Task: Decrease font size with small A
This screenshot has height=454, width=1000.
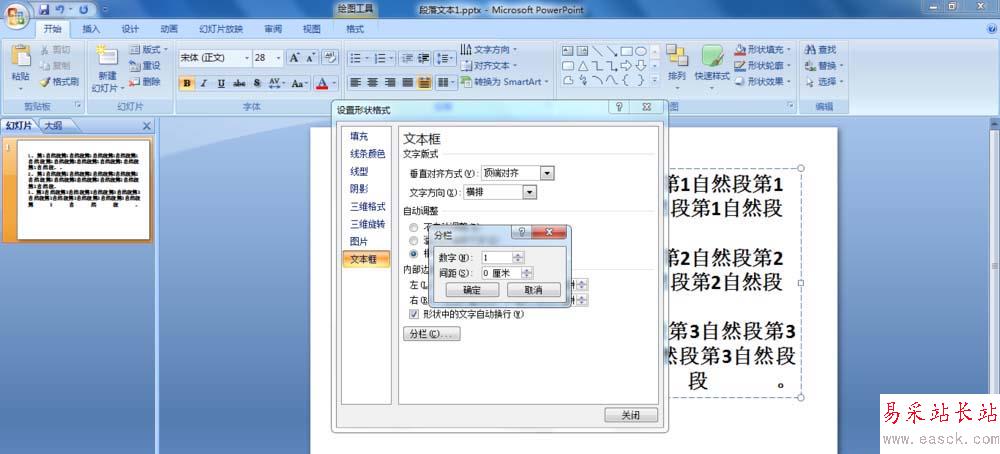Action: point(310,58)
